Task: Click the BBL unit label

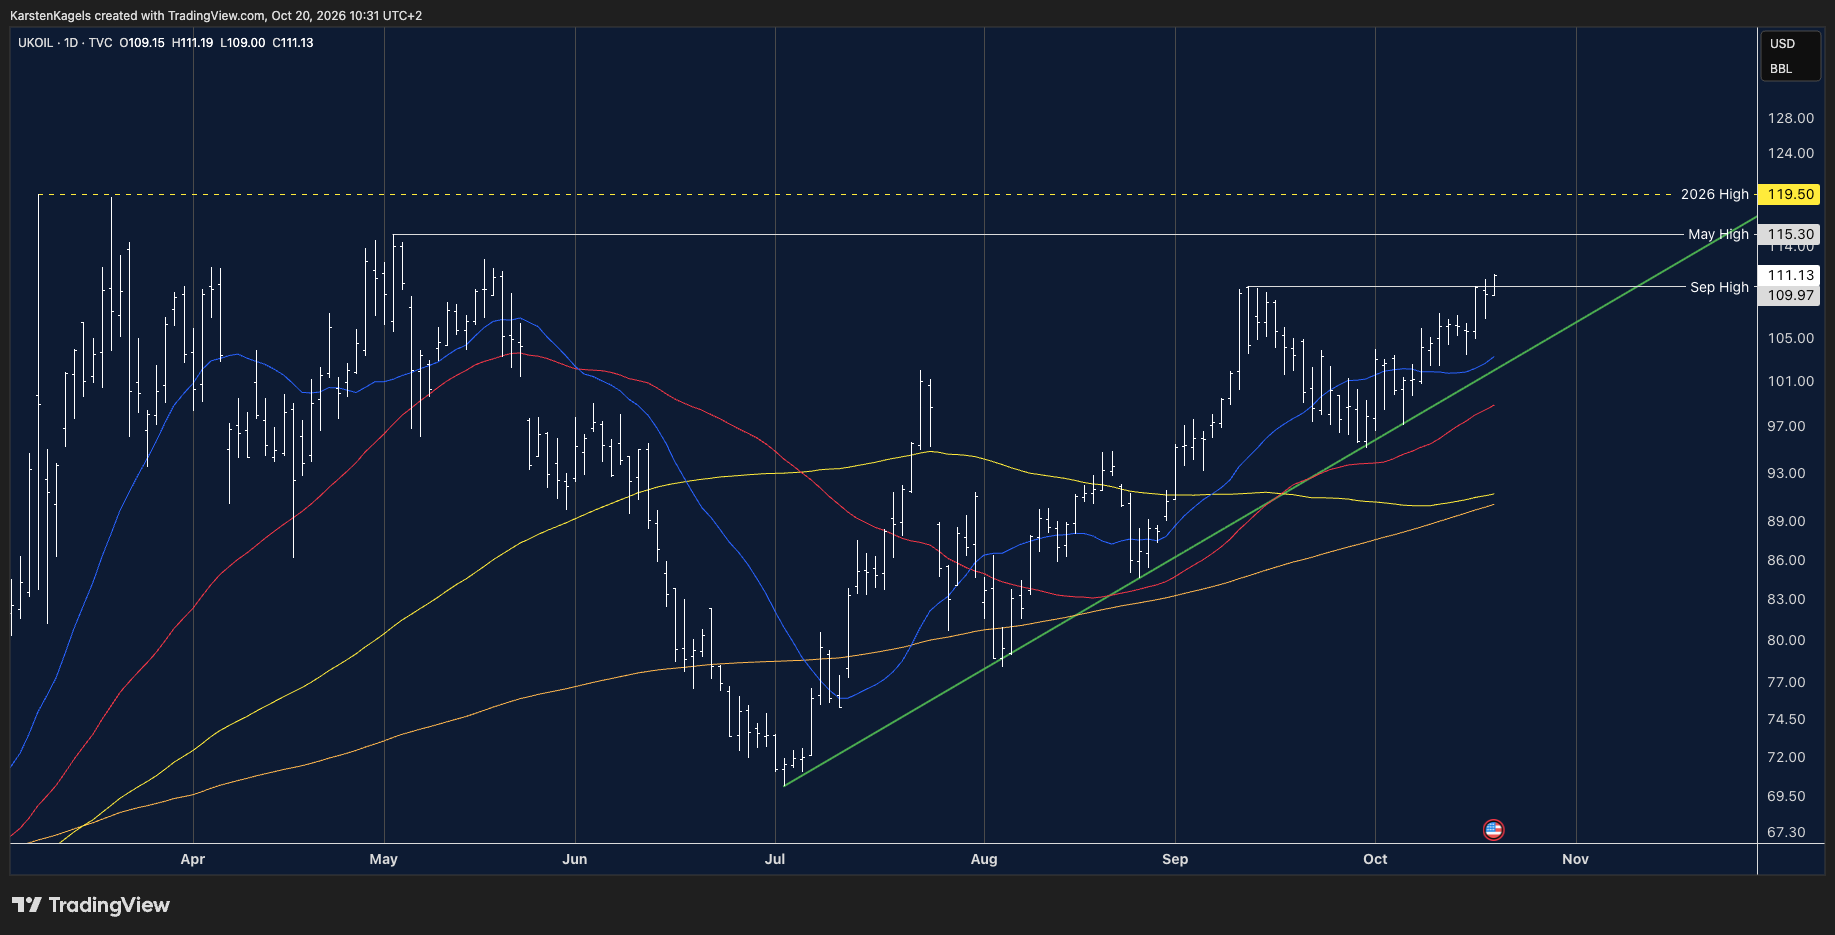Action: click(x=1781, y=69)
